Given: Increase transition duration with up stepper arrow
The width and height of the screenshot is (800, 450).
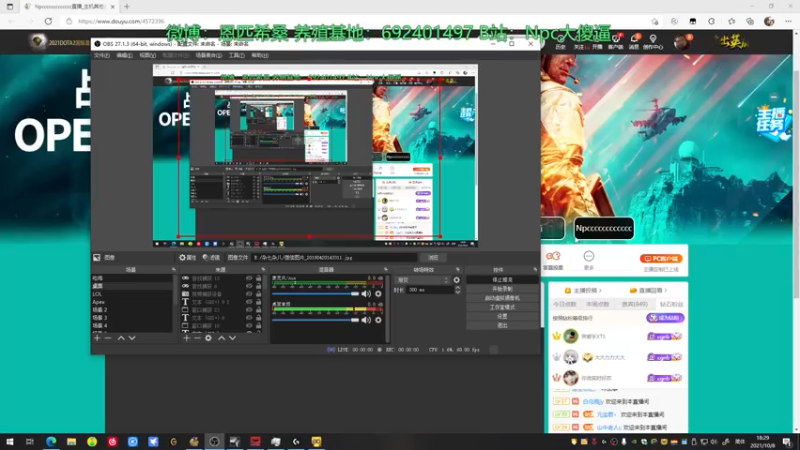Looking at the screenshot, I should (x=458, y=288).
